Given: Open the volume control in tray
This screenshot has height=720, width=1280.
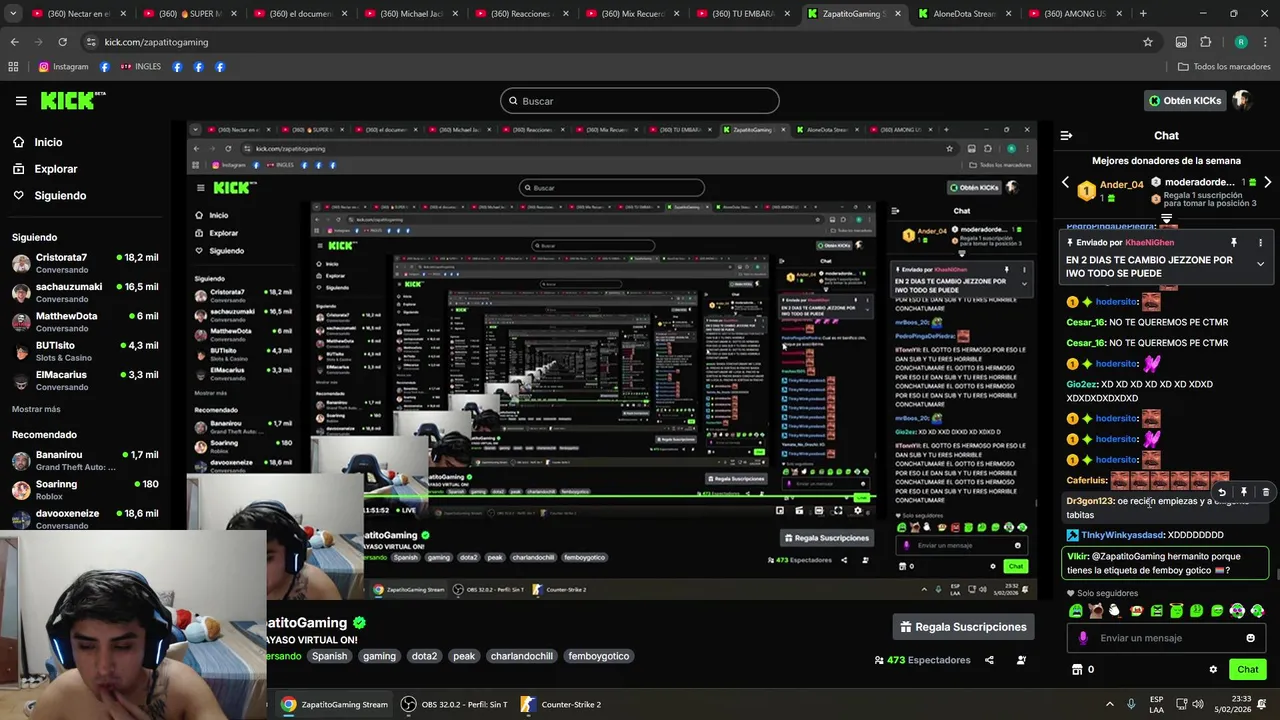Looking at the screenshot, I should tap(1198, 704).
